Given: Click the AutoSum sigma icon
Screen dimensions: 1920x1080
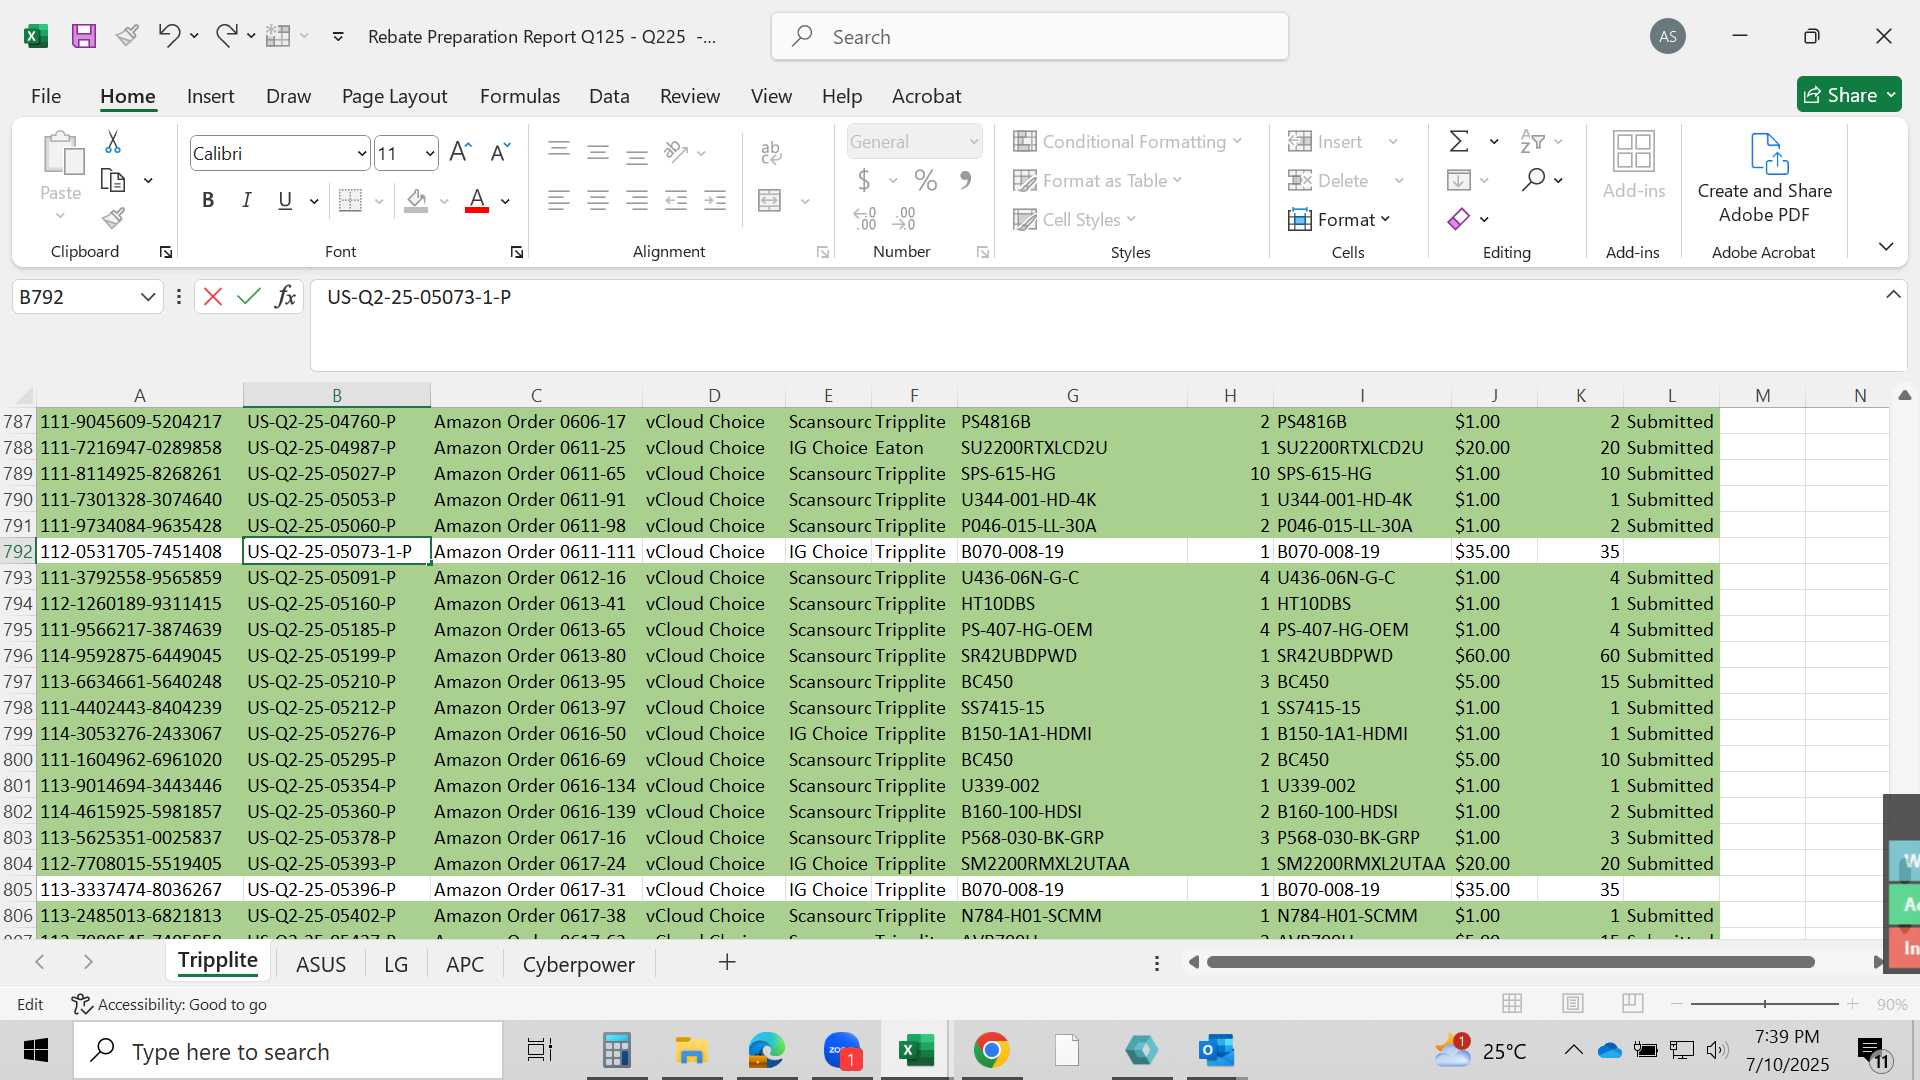Looking at the screenshot, I should tap(1460, 142).
